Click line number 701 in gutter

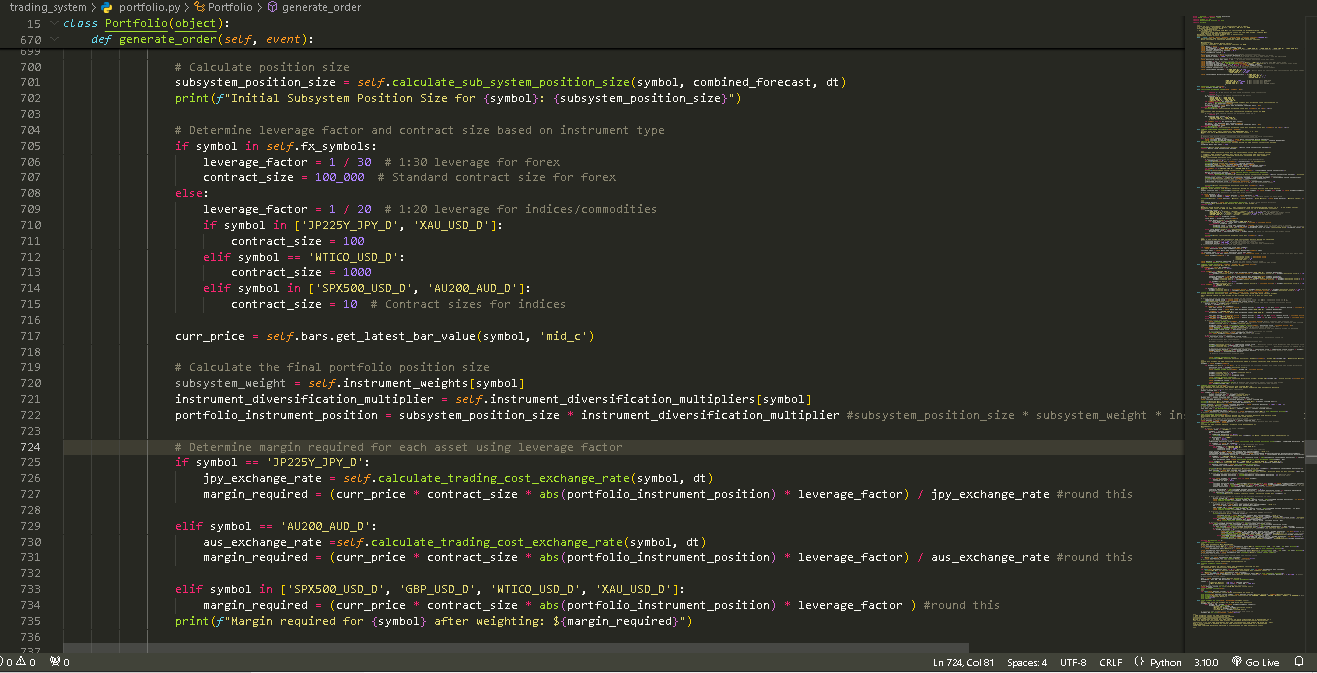coord(30,82)
